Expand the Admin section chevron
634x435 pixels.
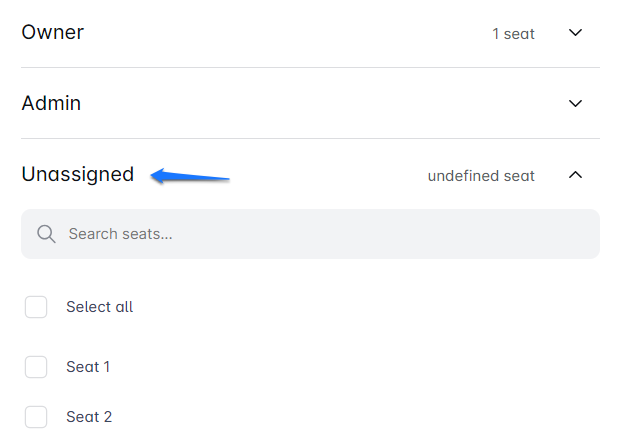tap(575, 103)
